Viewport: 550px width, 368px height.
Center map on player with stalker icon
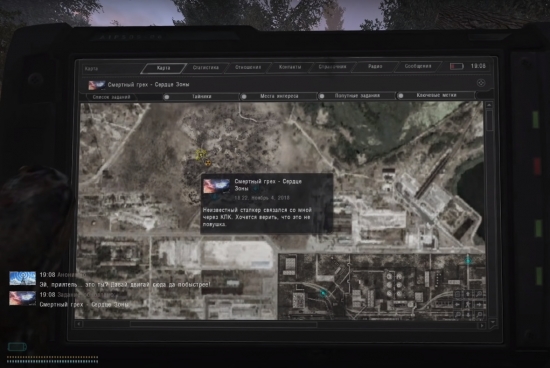468,305
